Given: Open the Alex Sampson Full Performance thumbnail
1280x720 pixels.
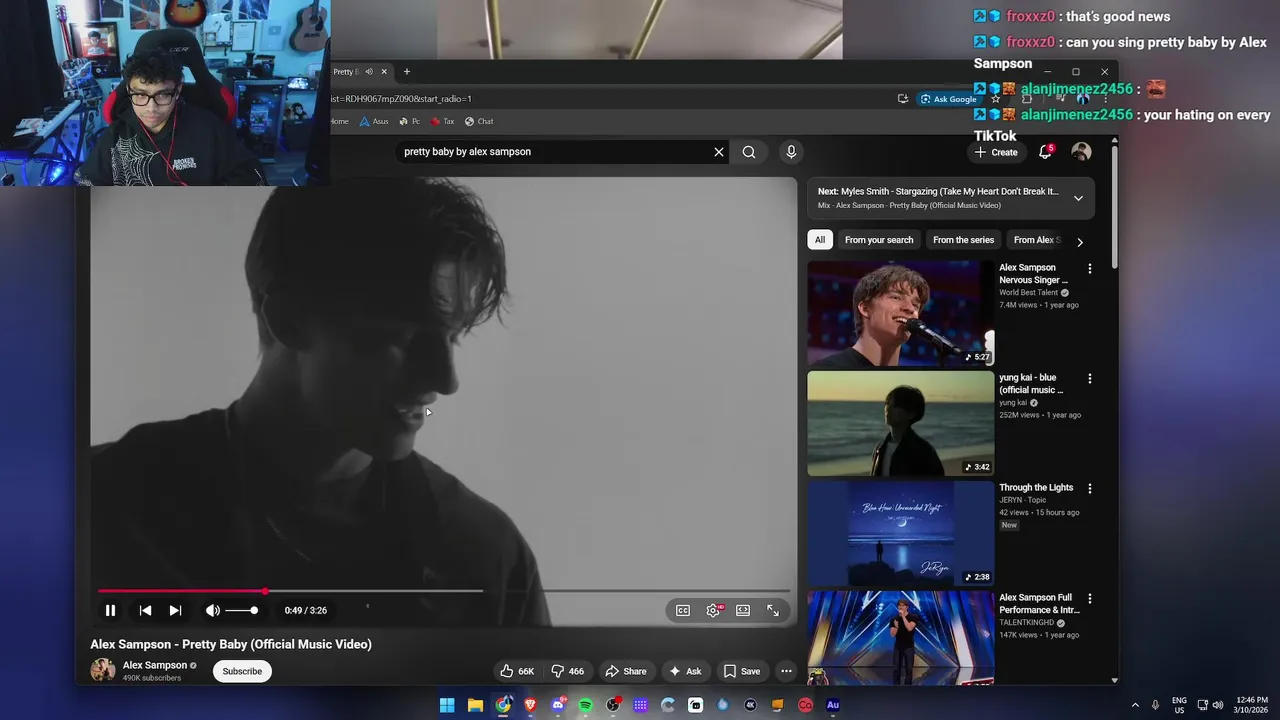Looking at the screenshot, I should (901, 637).
